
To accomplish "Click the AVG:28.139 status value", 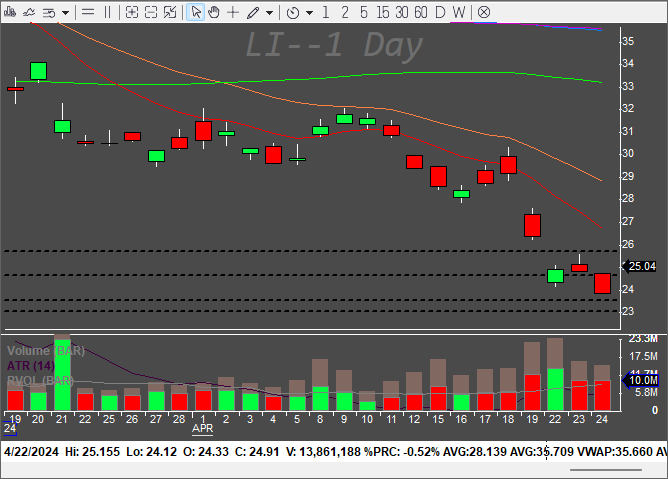I will [475, 452].
